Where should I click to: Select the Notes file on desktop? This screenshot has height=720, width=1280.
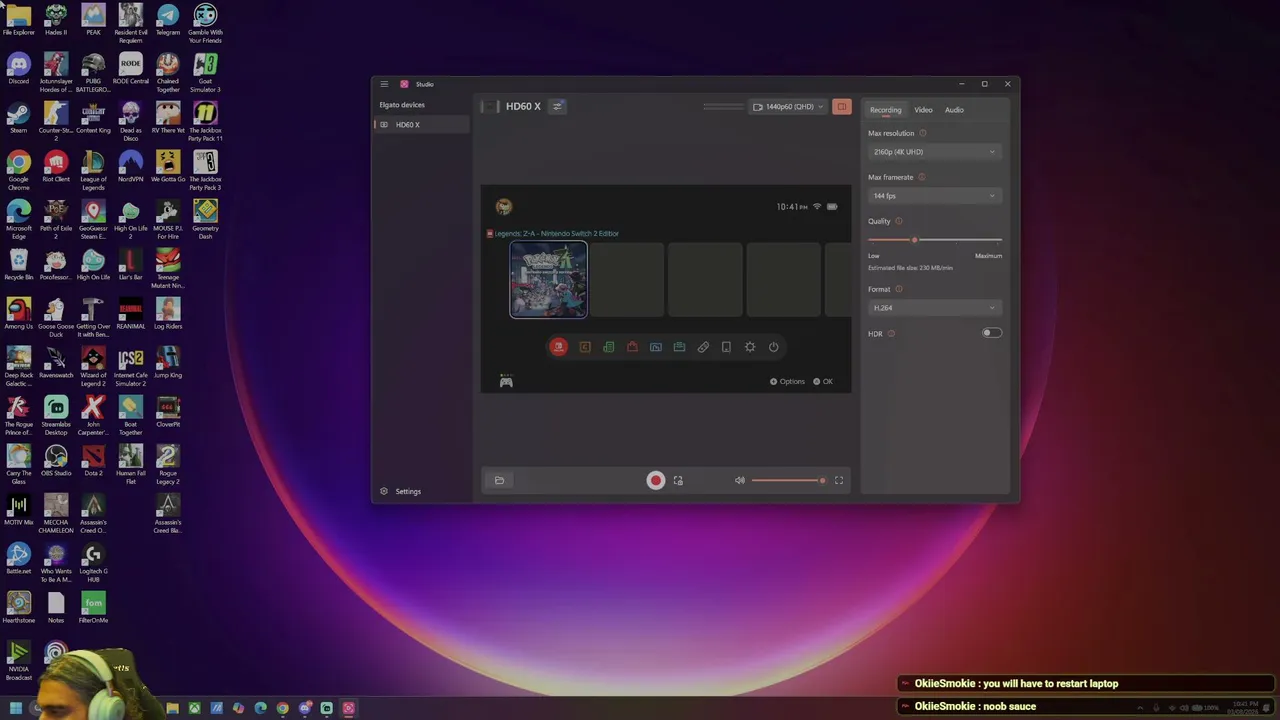point(56,608)
